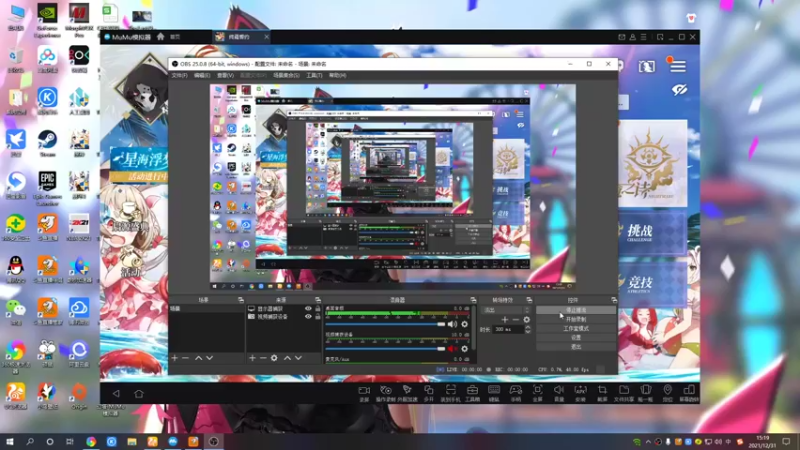The height and width of the screenshot is (450, 800).
Task: Move scene down in Scenes panel
Action: 209,358
